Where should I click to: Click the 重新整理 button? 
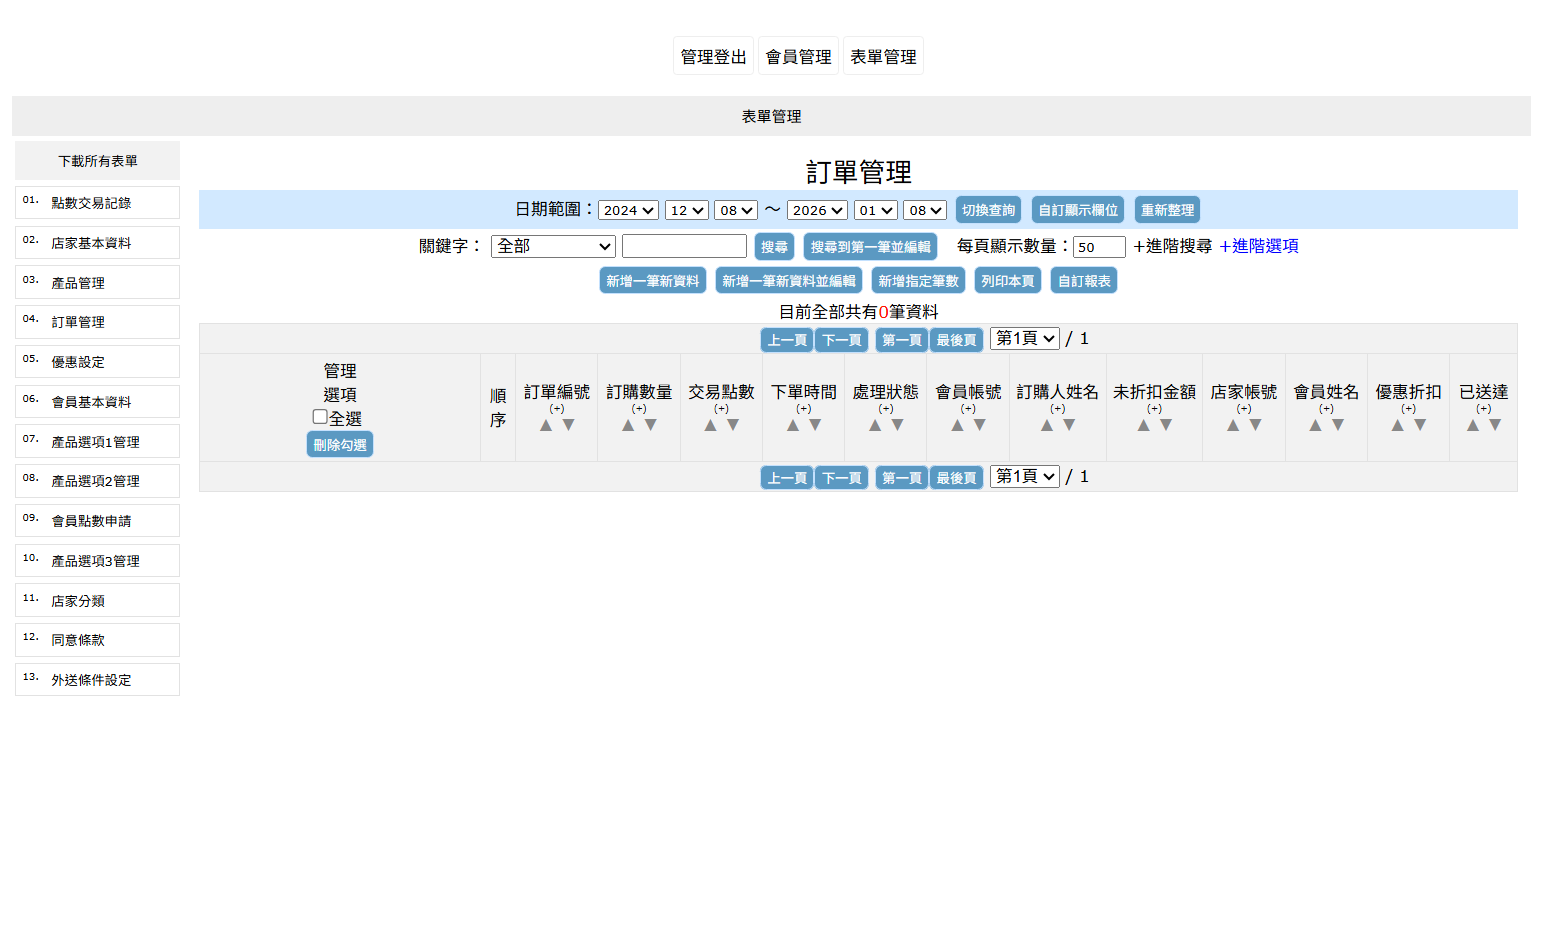(x=1167, y=210)
